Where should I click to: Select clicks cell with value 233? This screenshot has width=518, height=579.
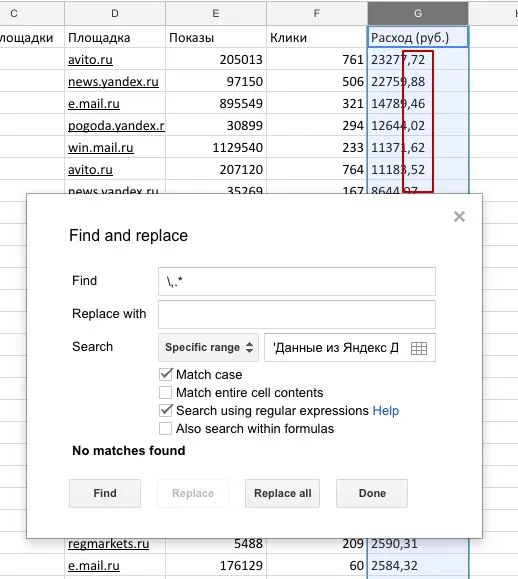click(317, 148)
